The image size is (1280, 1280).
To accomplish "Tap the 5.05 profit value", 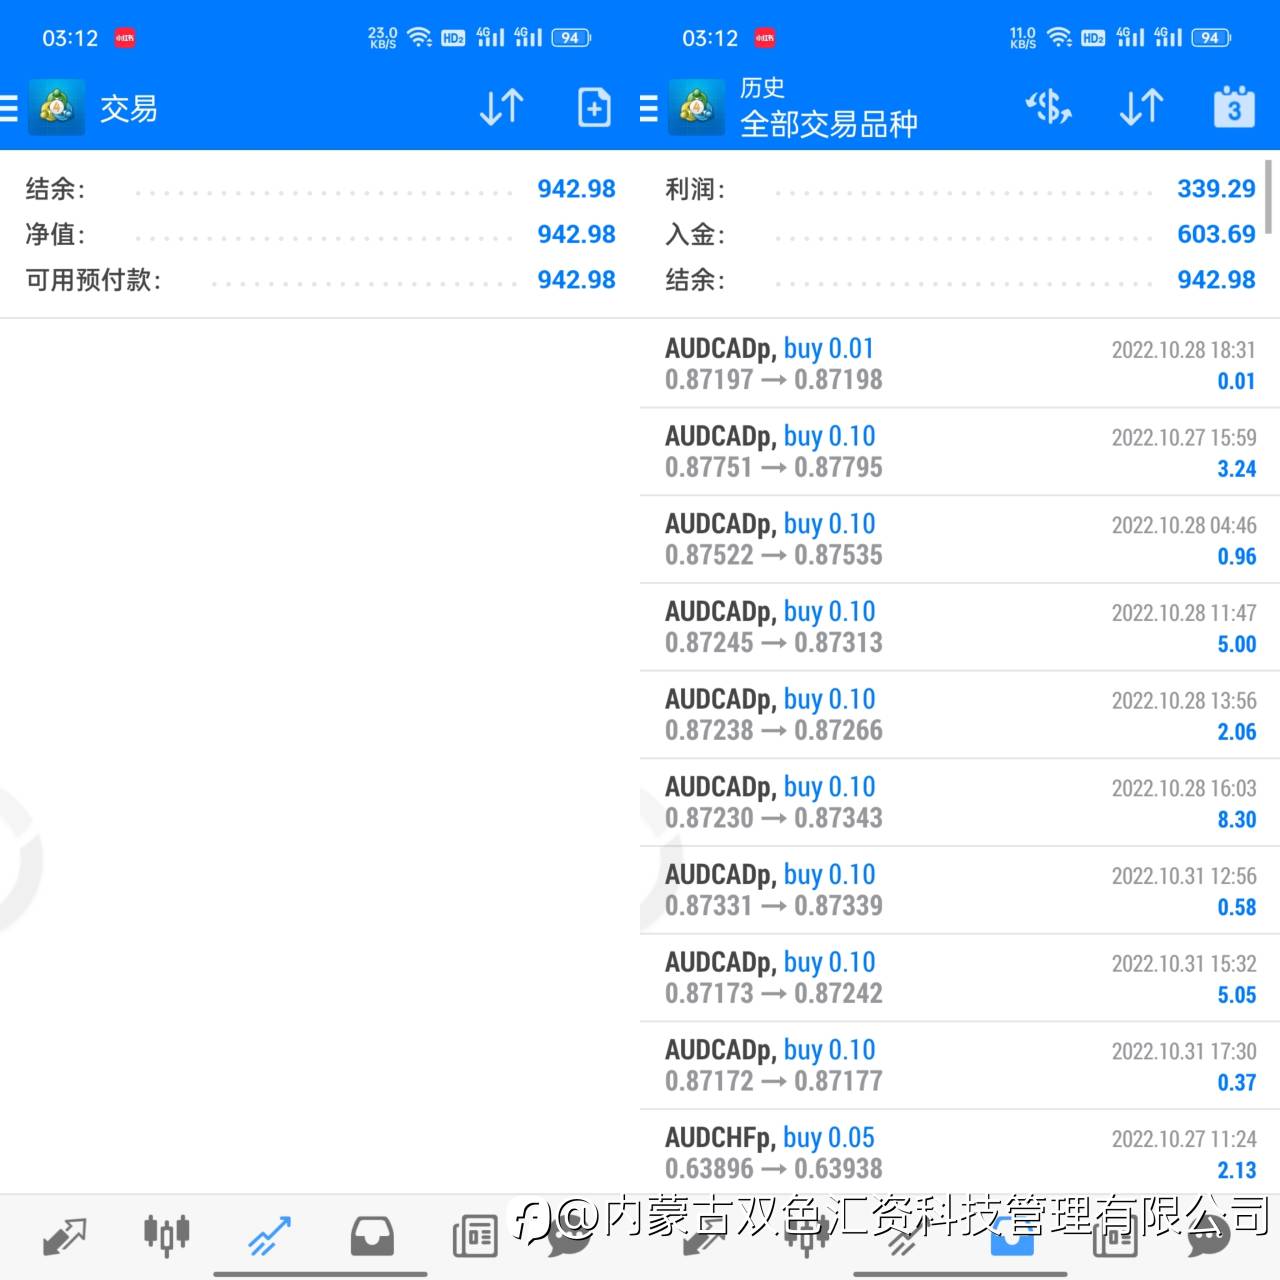I will tap(1237, 995).
